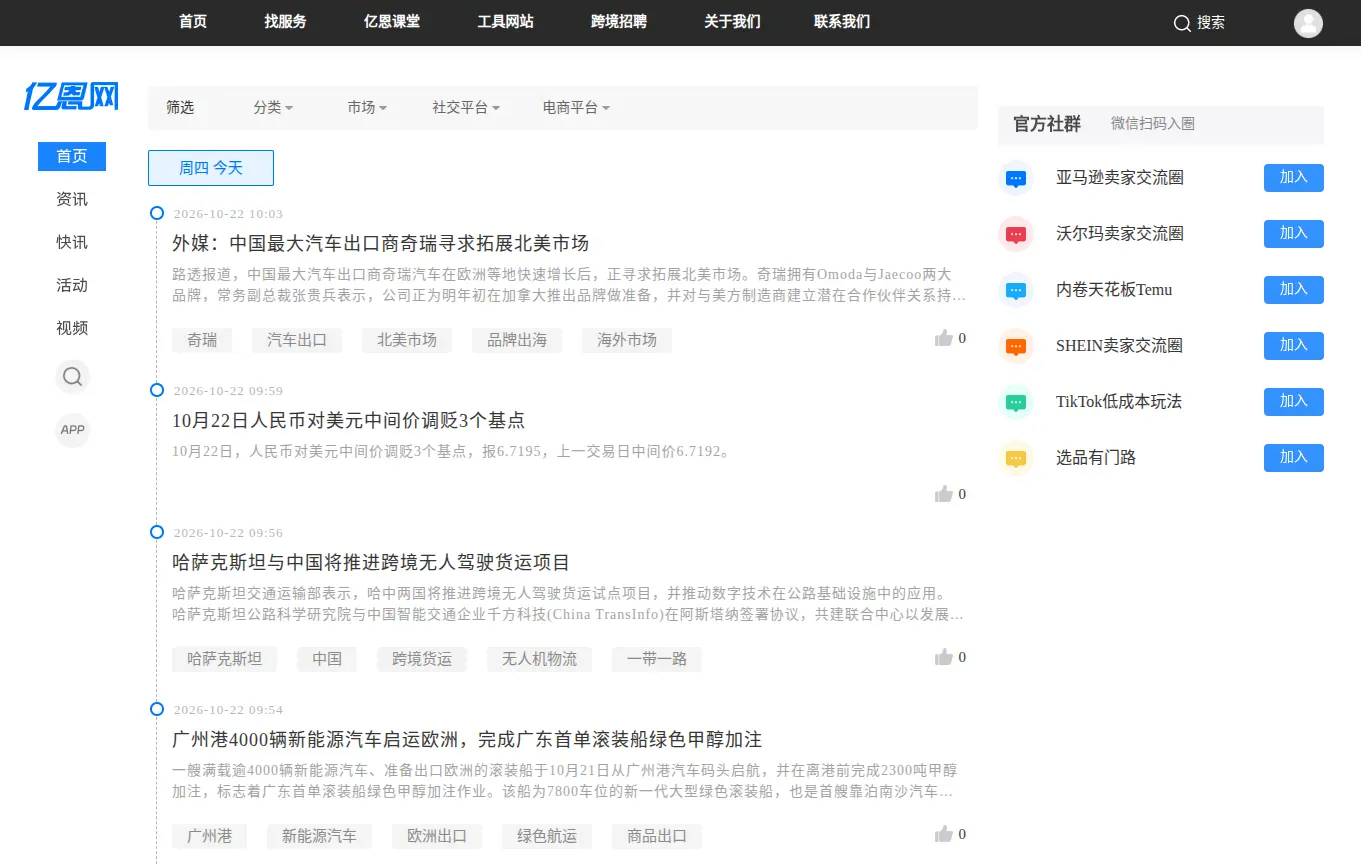This screenshot has width=1361, height=864.
Task: Open 关于我们 in top navigation
Action: tap(732, 22)
